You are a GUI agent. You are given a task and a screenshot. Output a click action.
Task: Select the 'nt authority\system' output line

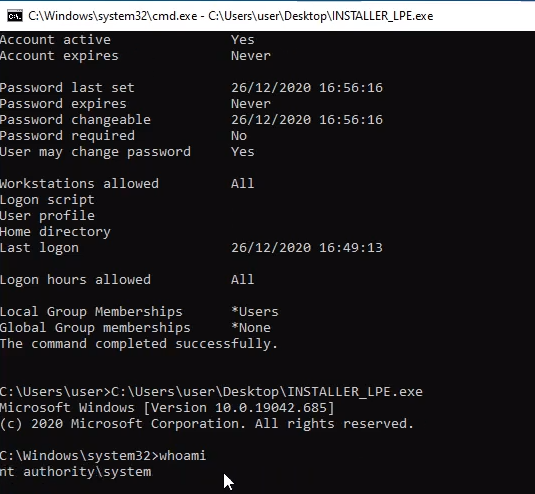pos(75,471)
